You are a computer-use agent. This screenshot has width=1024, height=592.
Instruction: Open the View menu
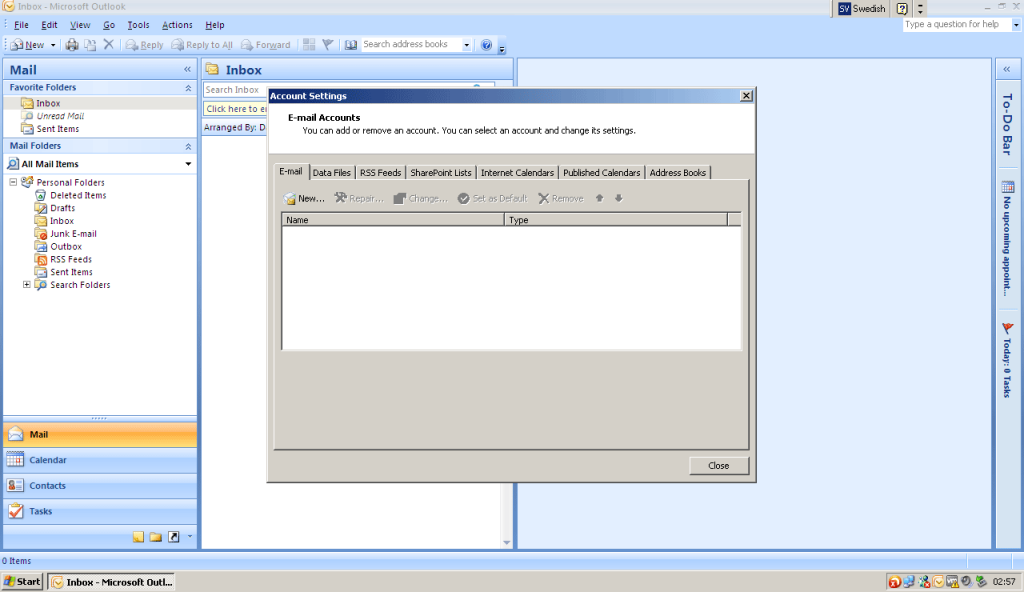pyautogui.click(x=80, y=25)
